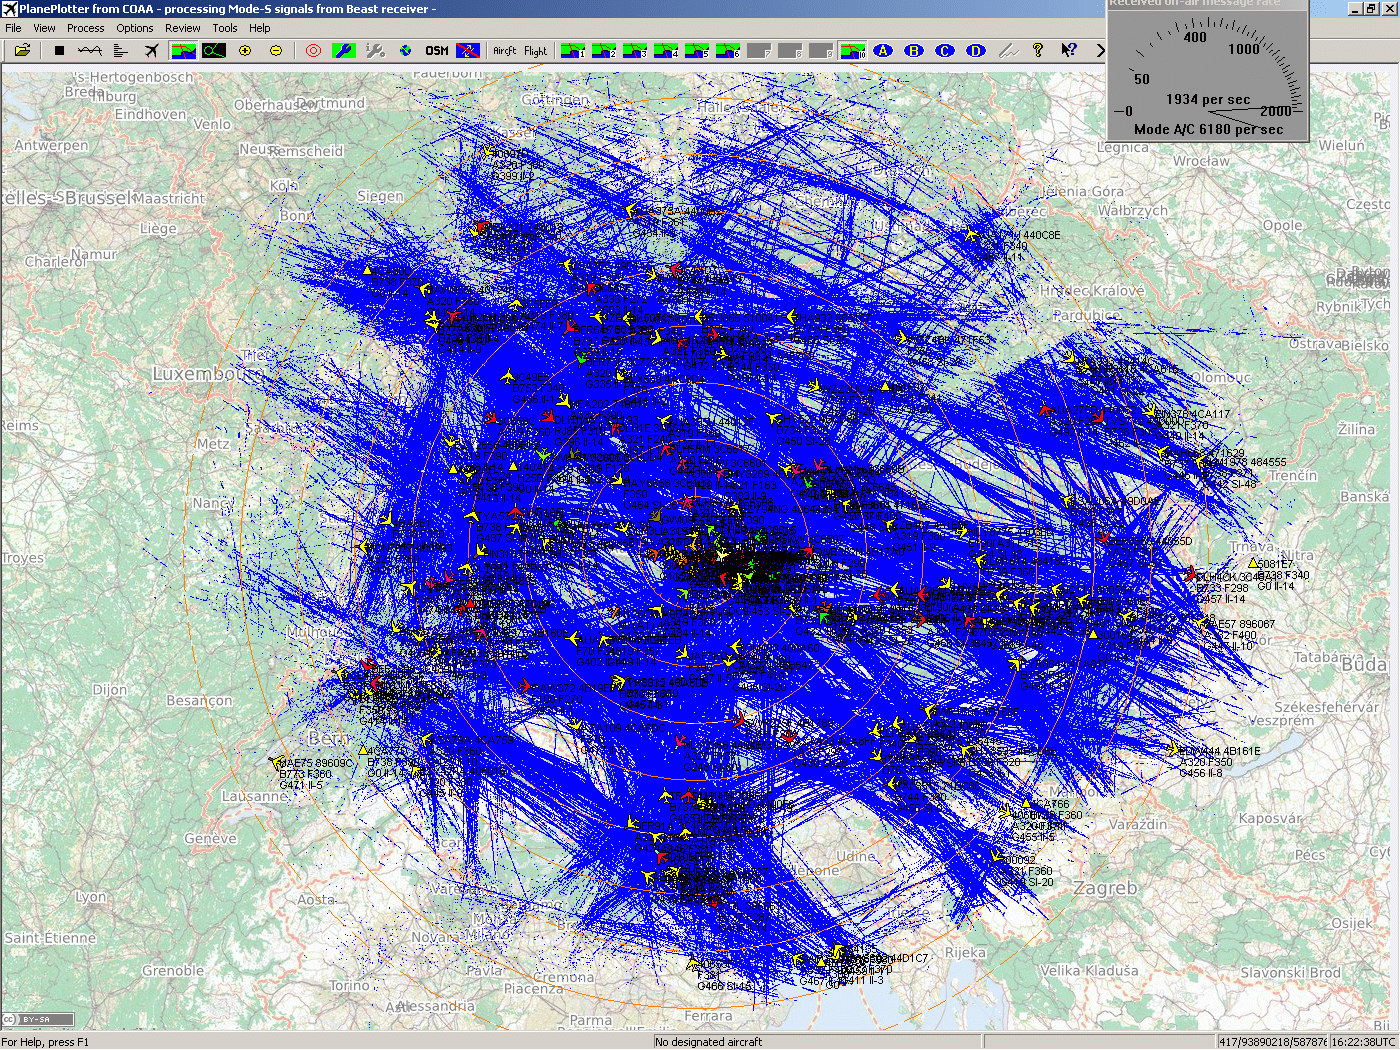Open the Process menu
Image resolution: width=1400 pixels, height=1050 pixels.
tap(85, 28)
